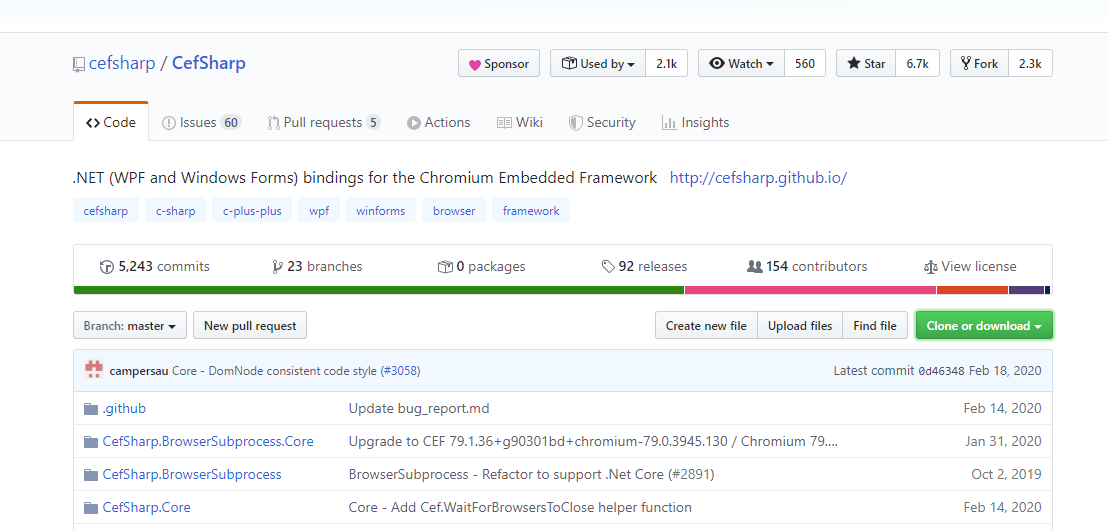The width and height of the screenshot is (1108, 531).
Task: Open the 6.7k stargazers count
Action: 917,64
